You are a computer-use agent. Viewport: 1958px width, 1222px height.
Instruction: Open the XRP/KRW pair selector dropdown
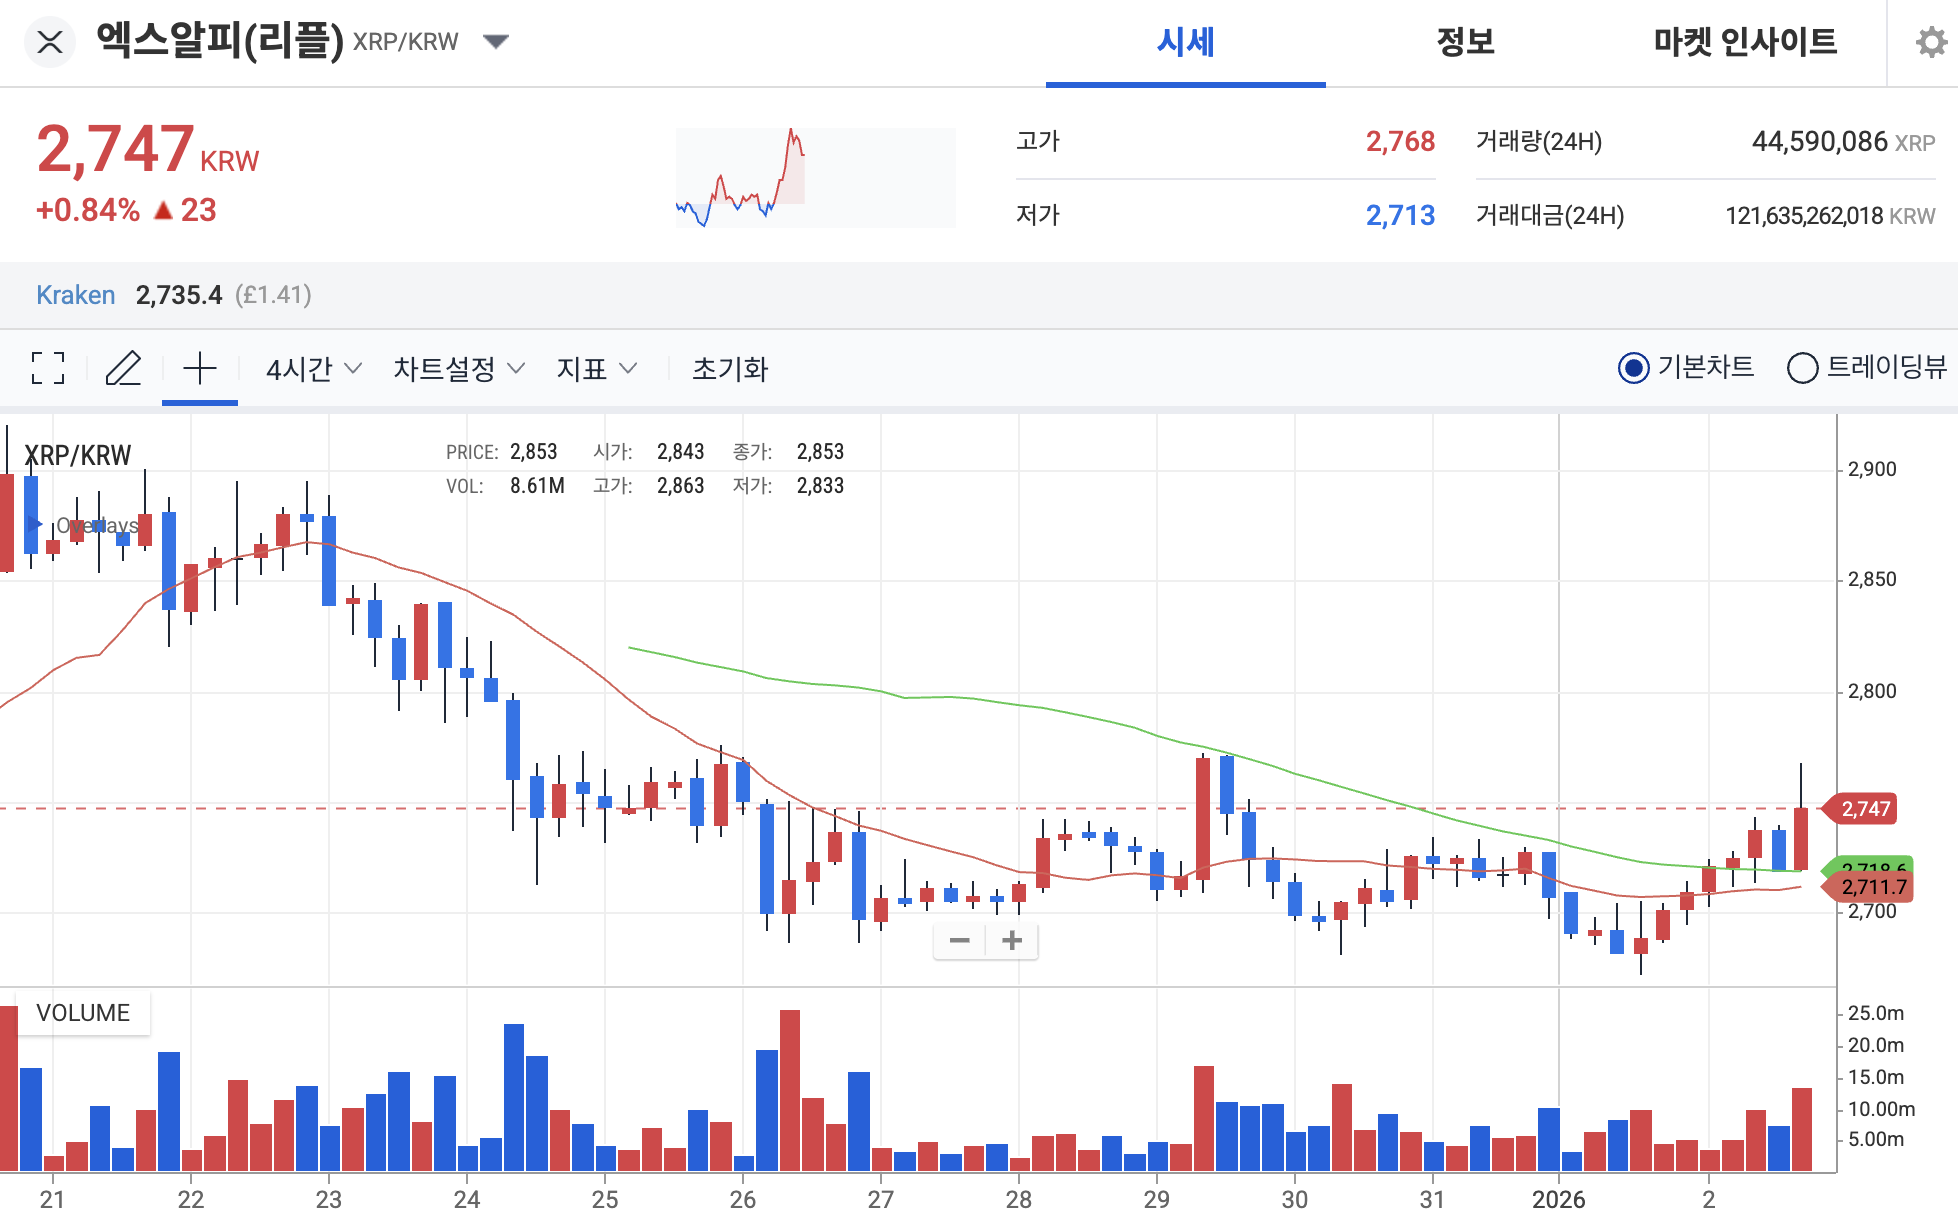497,41
